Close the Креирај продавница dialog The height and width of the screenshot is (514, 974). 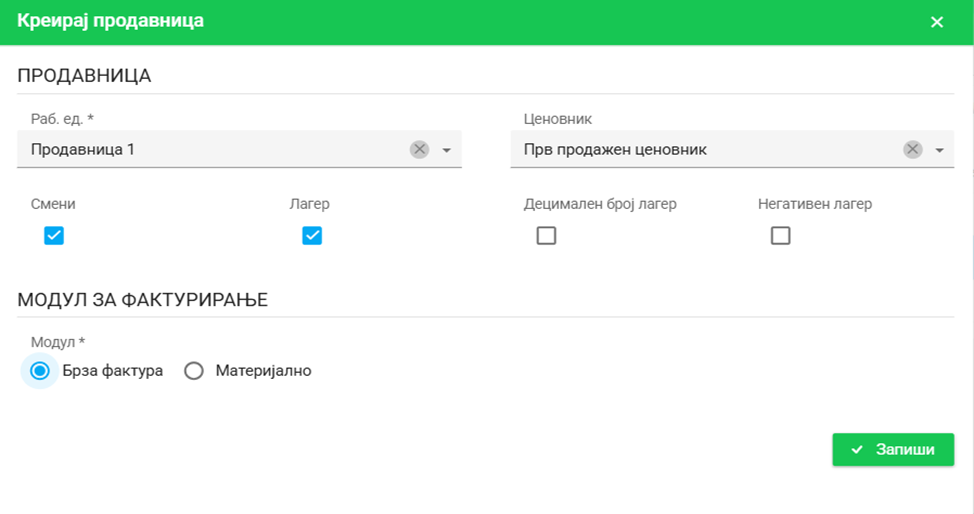pos(936,22)
